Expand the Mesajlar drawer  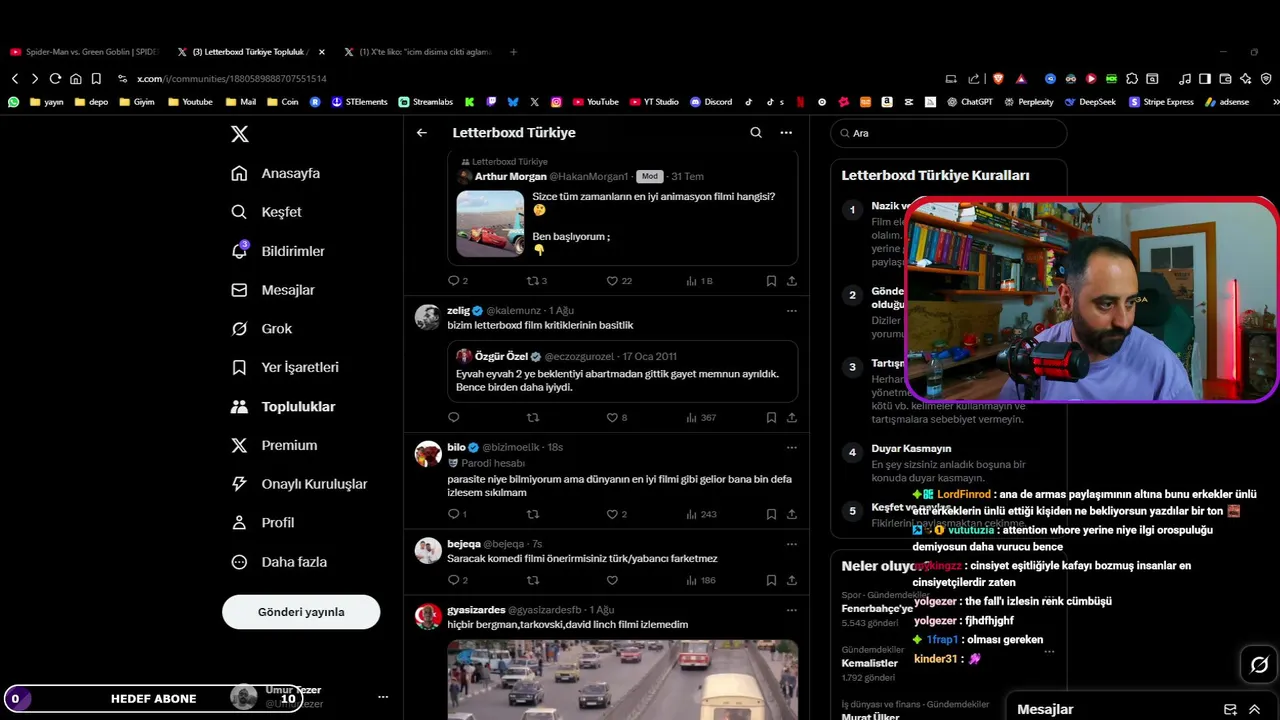(x=1254, y=709)
